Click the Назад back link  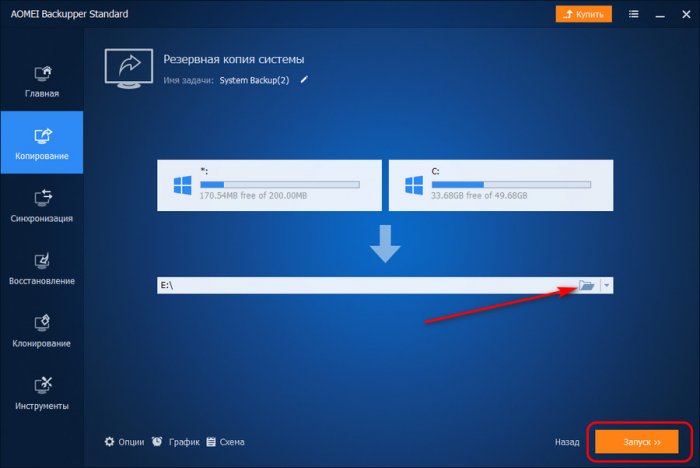[x=567, y=442]
